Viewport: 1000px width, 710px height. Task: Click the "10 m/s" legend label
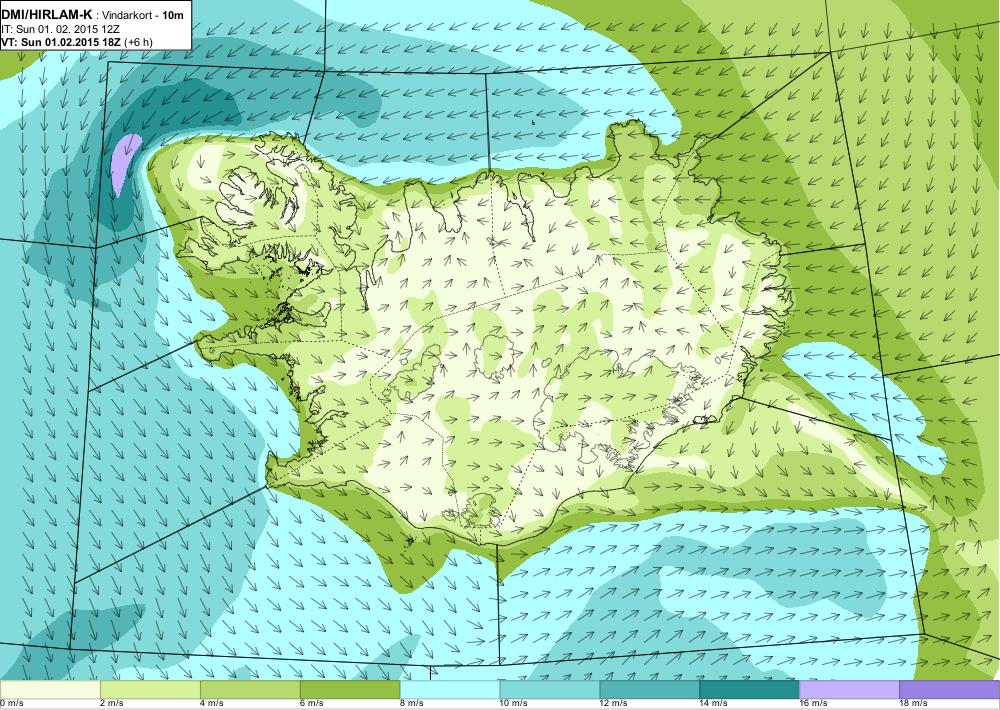(514, 704)
